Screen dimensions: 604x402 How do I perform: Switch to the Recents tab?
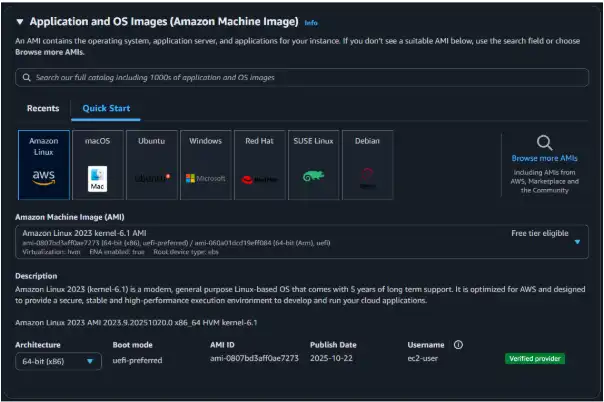43,108
